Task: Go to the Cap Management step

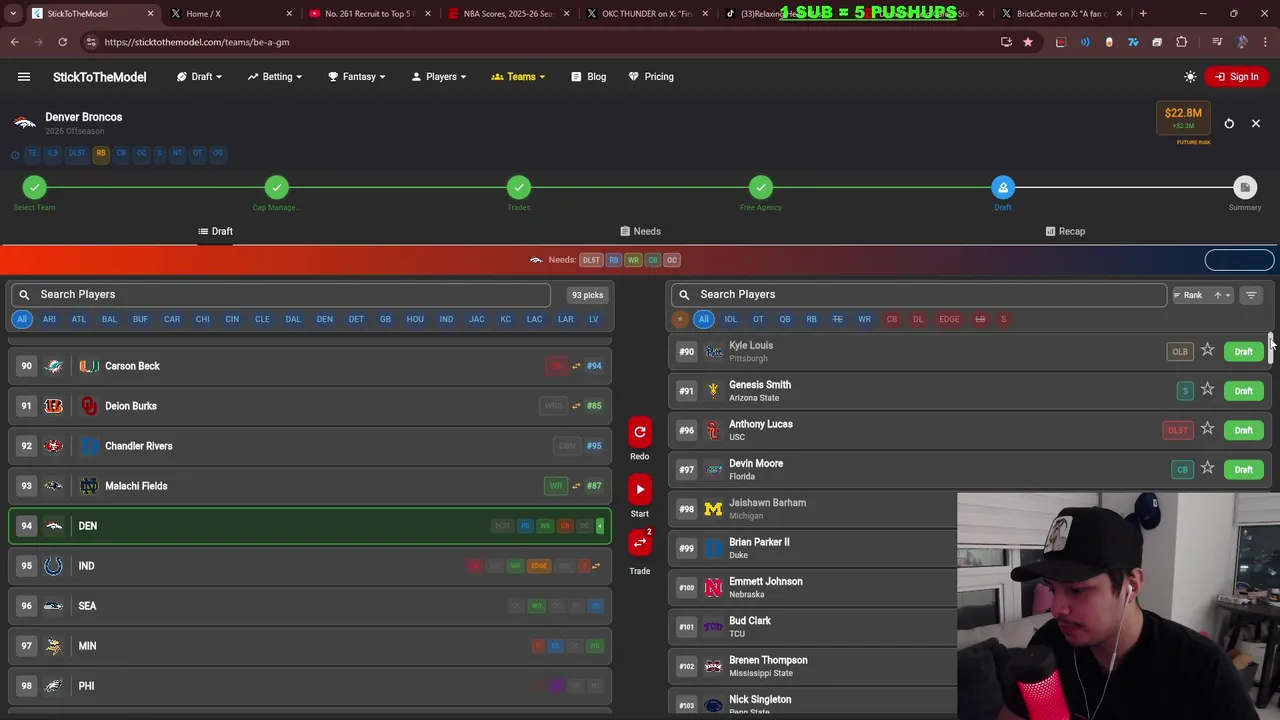Action: point(277,188)
